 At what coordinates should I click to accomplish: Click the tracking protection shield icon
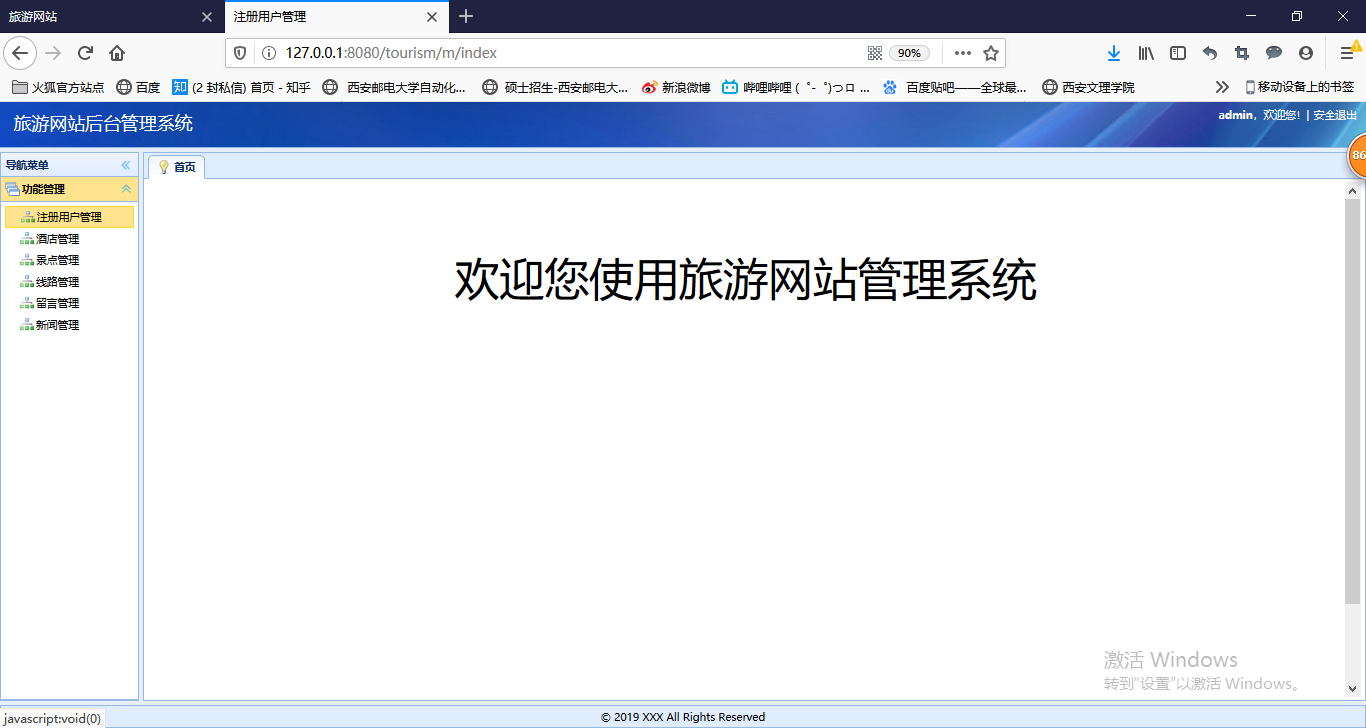240,53
